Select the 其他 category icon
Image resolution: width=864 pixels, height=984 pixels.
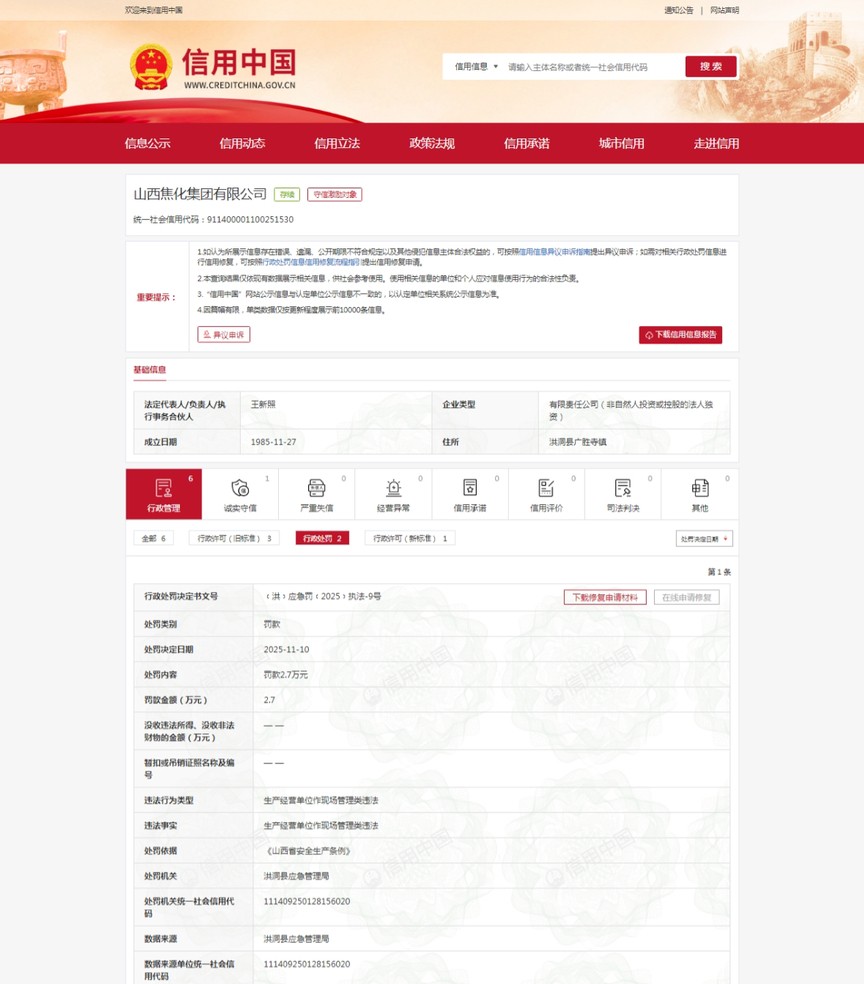point(700,489)
